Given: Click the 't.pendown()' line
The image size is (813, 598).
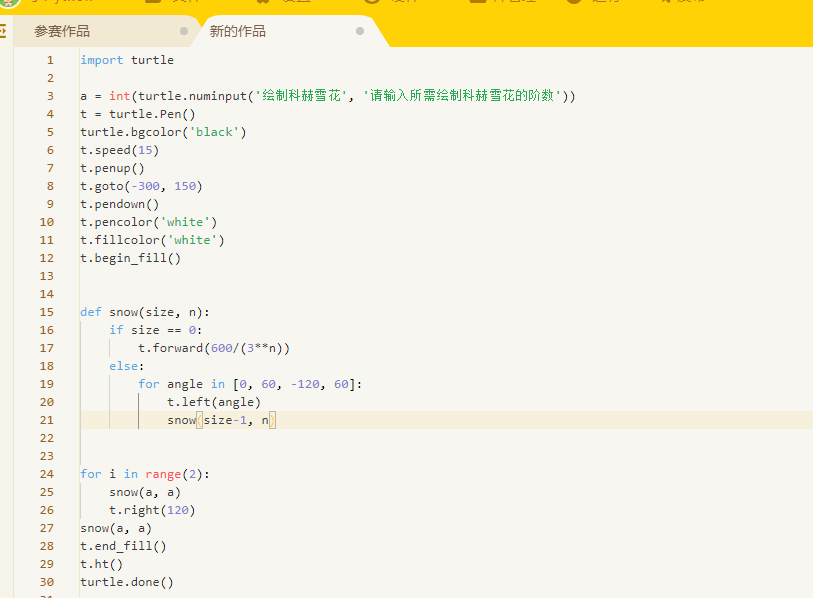Looking at the screenshot, I should [120, 204].
